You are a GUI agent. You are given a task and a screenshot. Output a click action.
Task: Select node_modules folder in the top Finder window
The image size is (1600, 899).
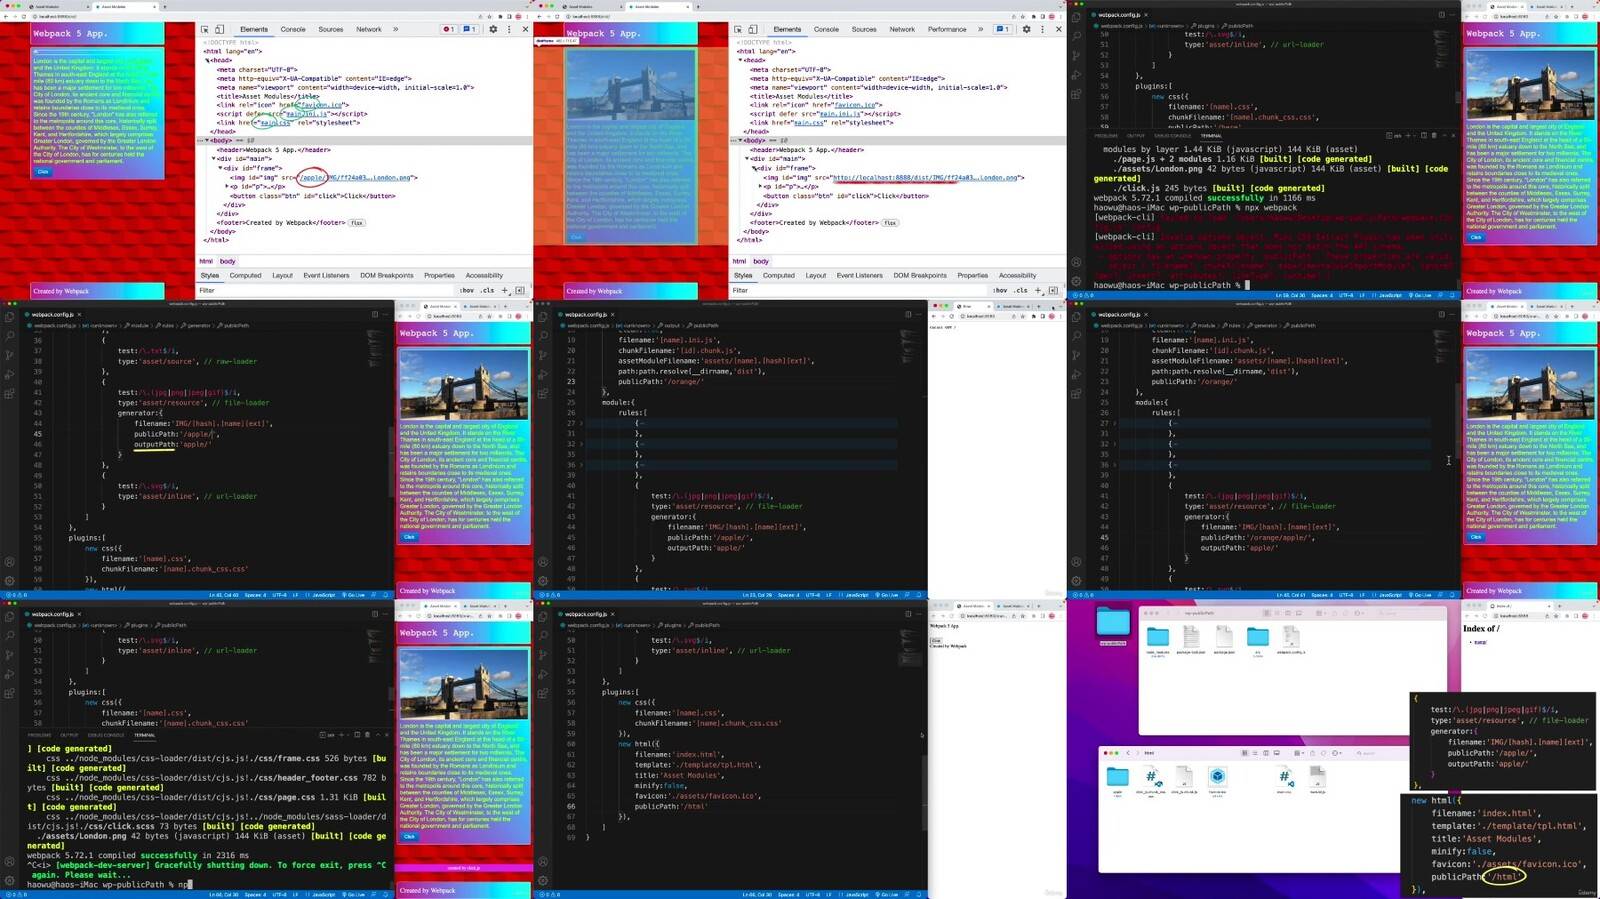click(x=1158, y=638)
